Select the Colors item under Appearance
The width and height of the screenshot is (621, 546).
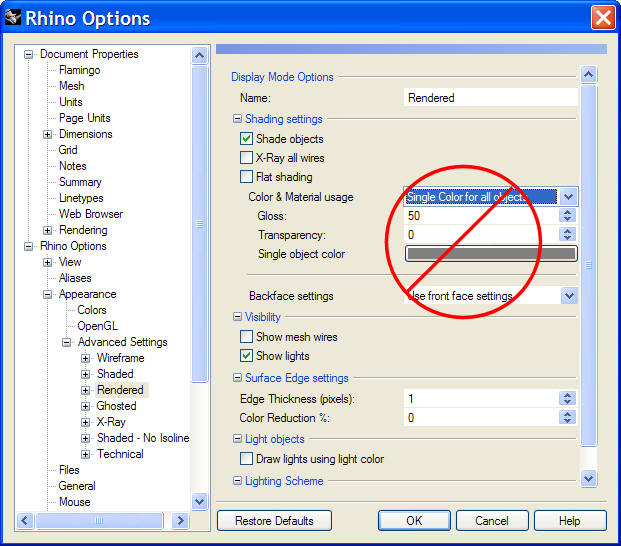(x=92, y=310)
